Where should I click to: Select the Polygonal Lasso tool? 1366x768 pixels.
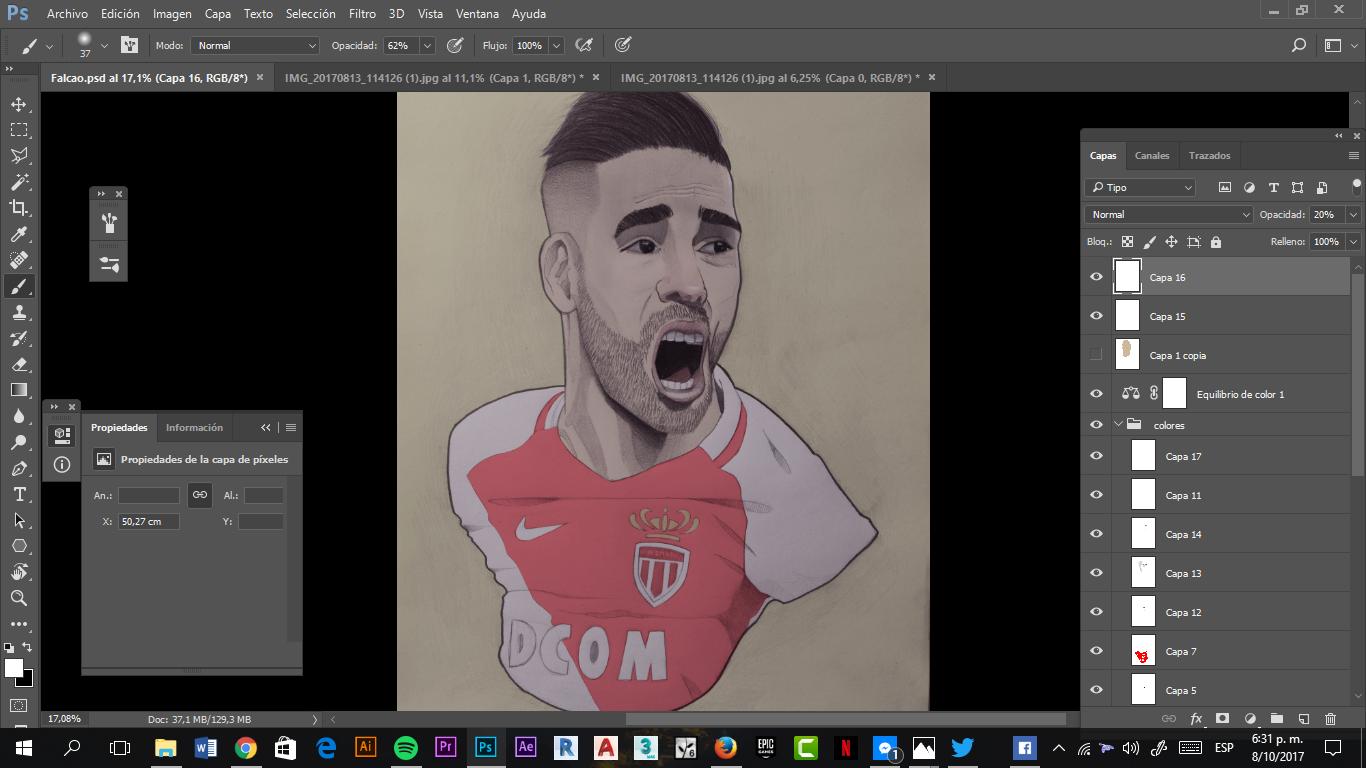[x=18, y=156]
